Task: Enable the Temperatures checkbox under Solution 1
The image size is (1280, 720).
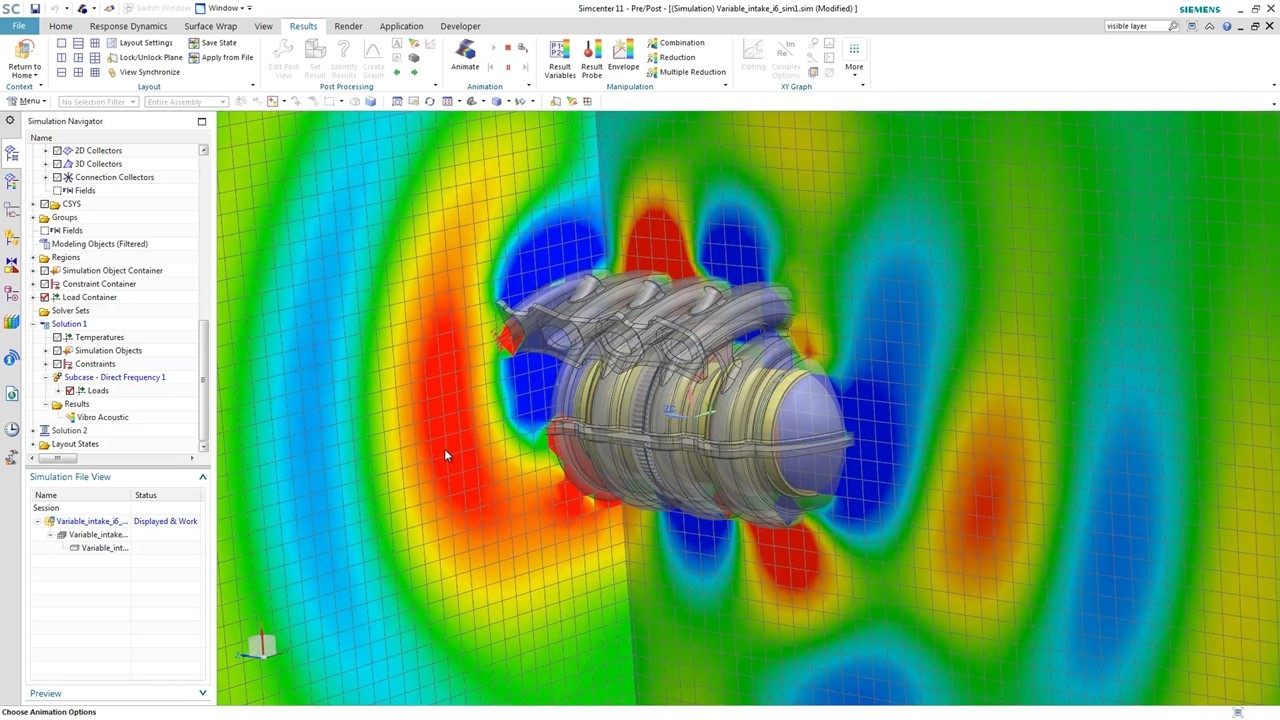Action: click(x=58, y=337)
